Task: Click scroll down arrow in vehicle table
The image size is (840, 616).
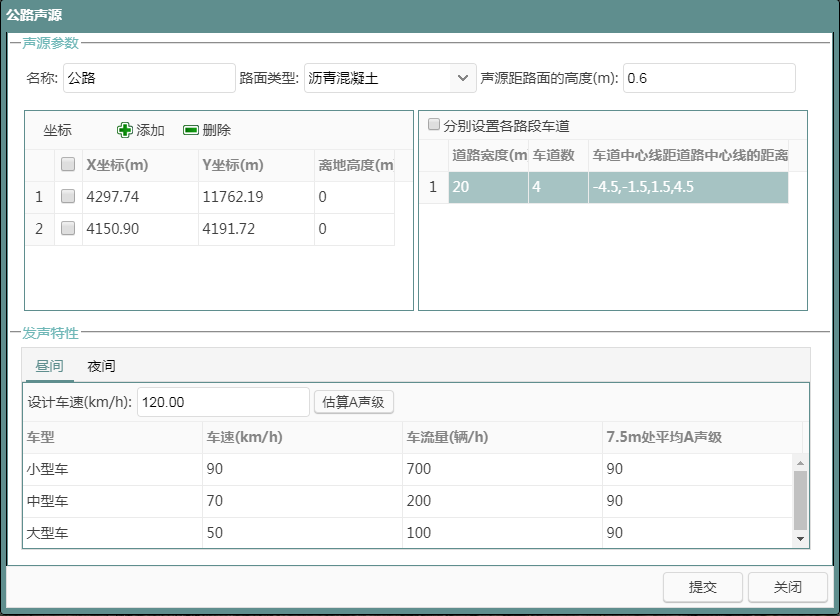Action: click(800, 539)
